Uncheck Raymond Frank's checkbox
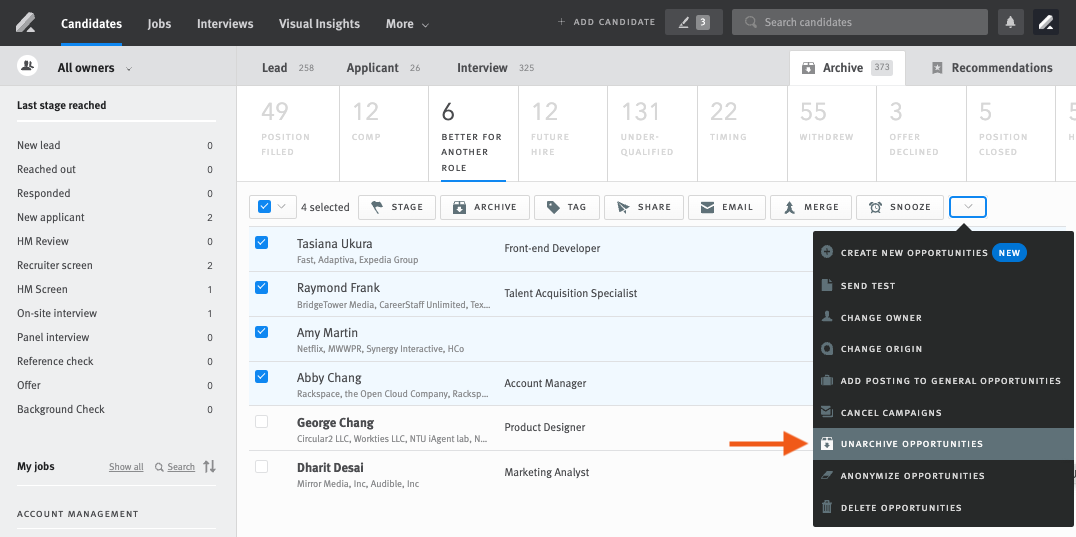Image resolution: width=1076 pixels, height=537 pixels. coord(261,287)
